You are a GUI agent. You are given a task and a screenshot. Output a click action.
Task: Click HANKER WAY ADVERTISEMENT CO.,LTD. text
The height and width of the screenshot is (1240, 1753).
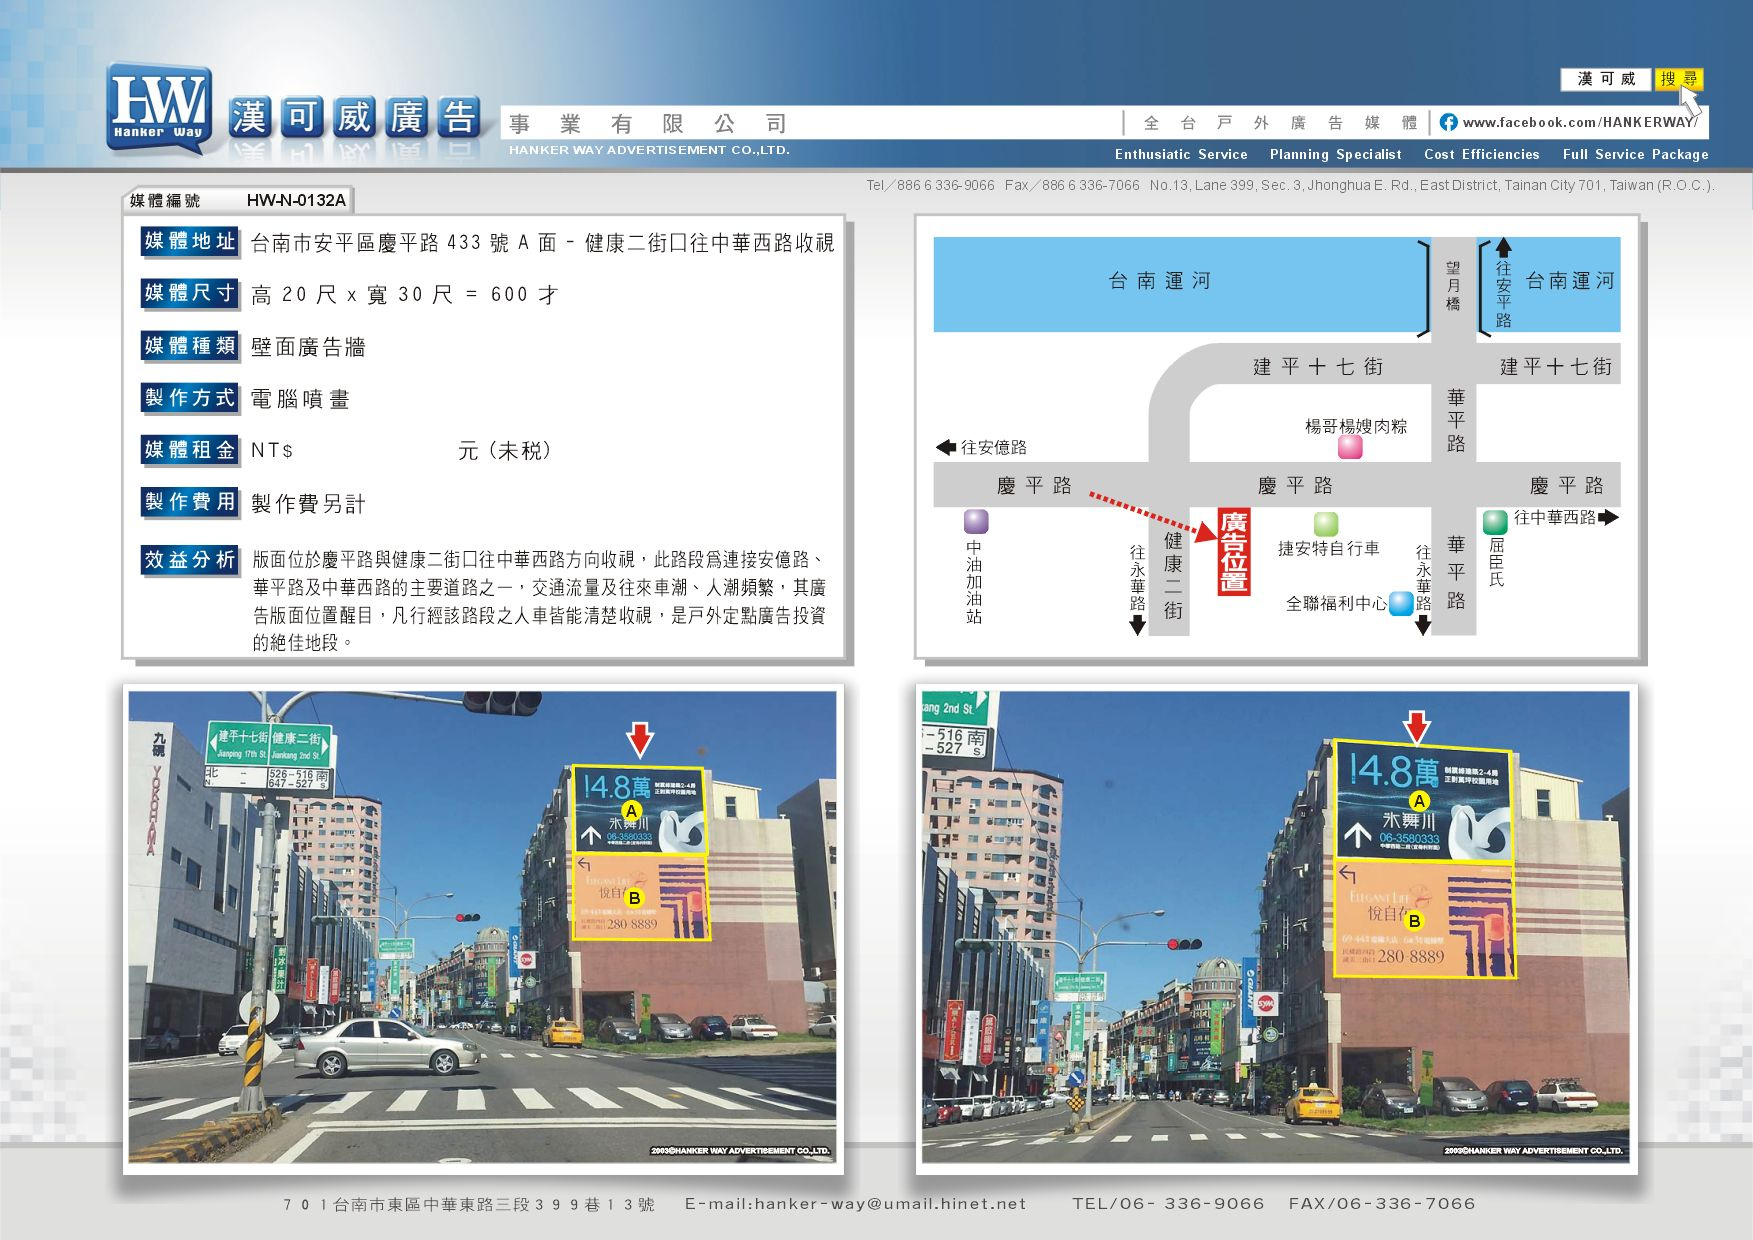(649, 150)
